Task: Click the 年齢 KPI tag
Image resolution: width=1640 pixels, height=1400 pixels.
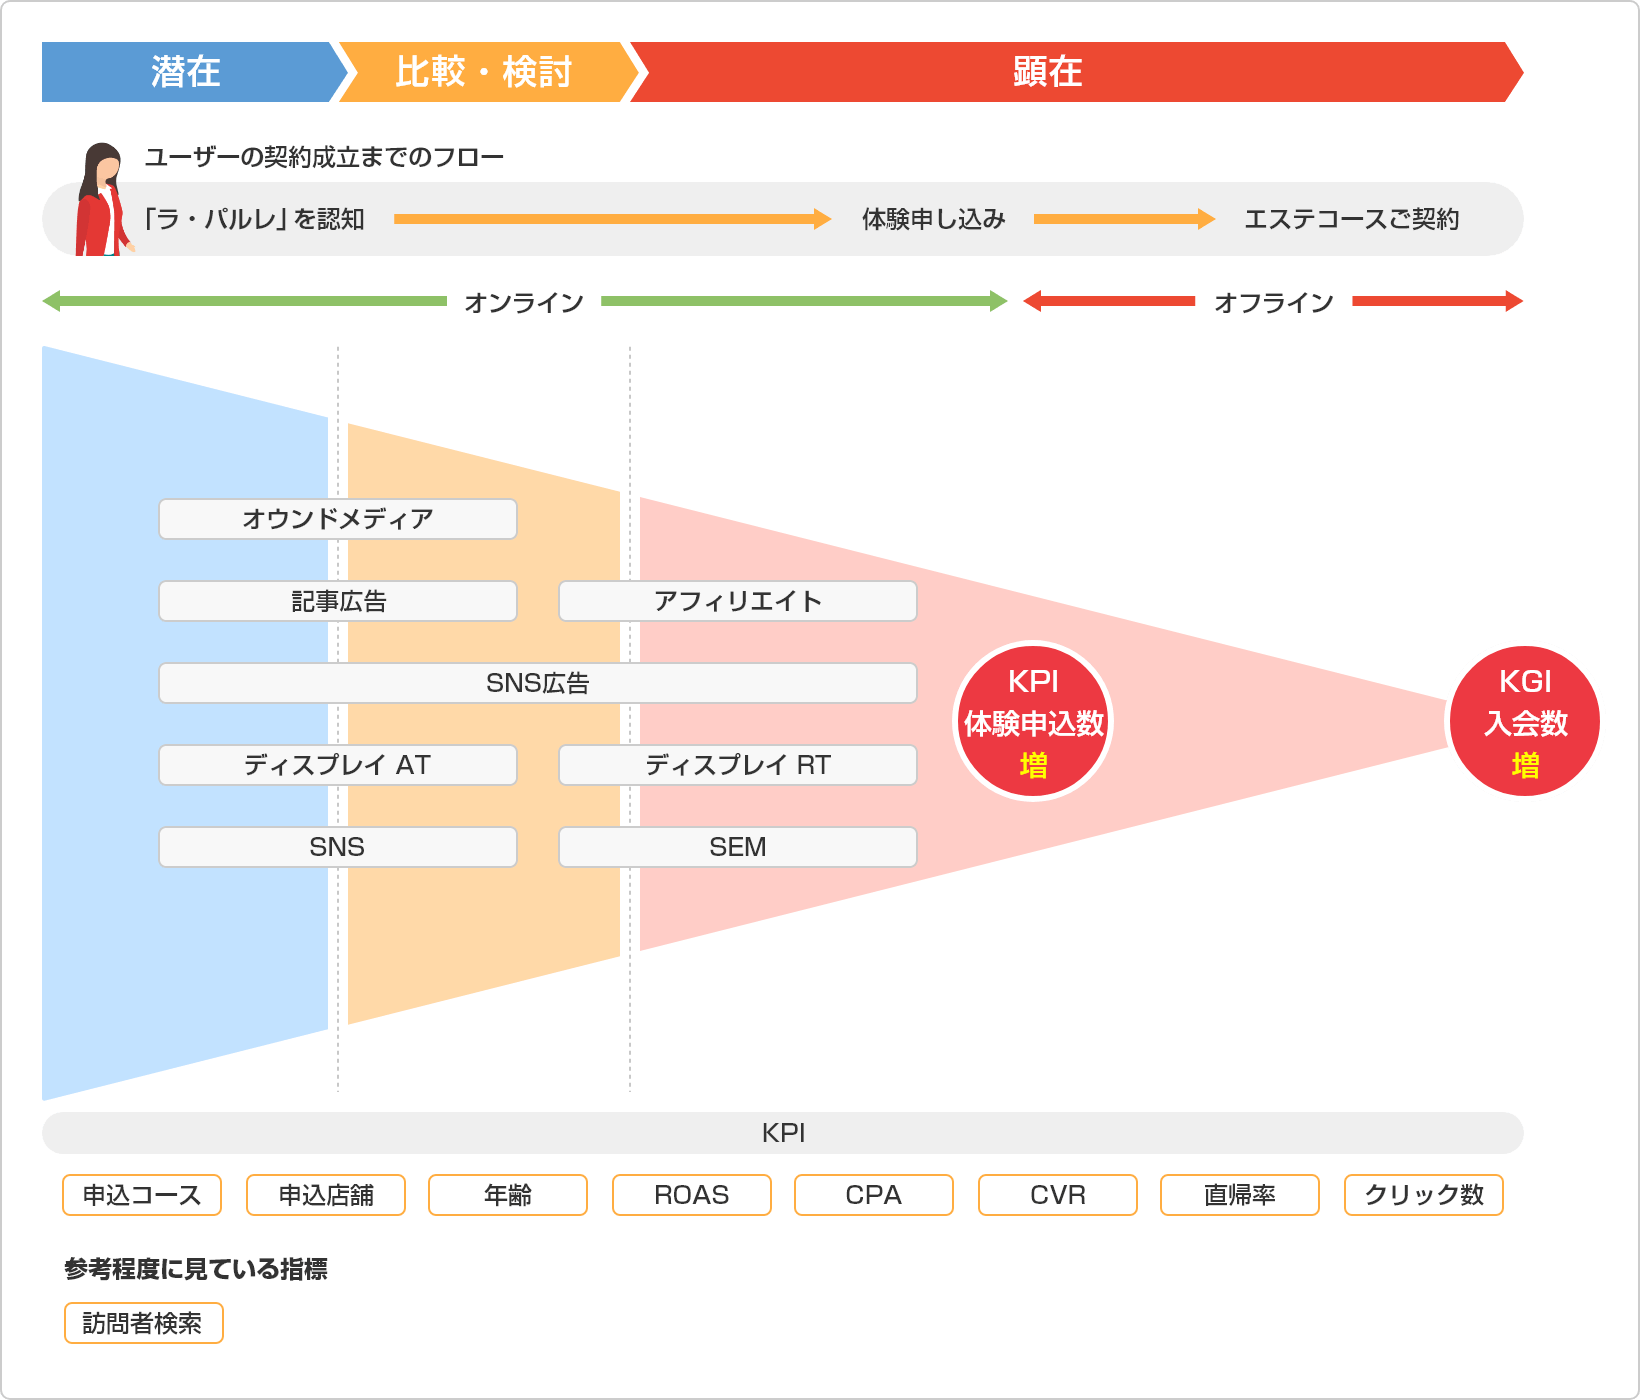Action: coord(508,1195)
